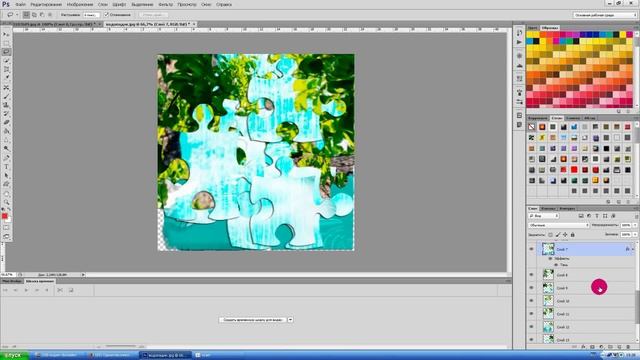Click the refine edge button

(x=153, y=15)
